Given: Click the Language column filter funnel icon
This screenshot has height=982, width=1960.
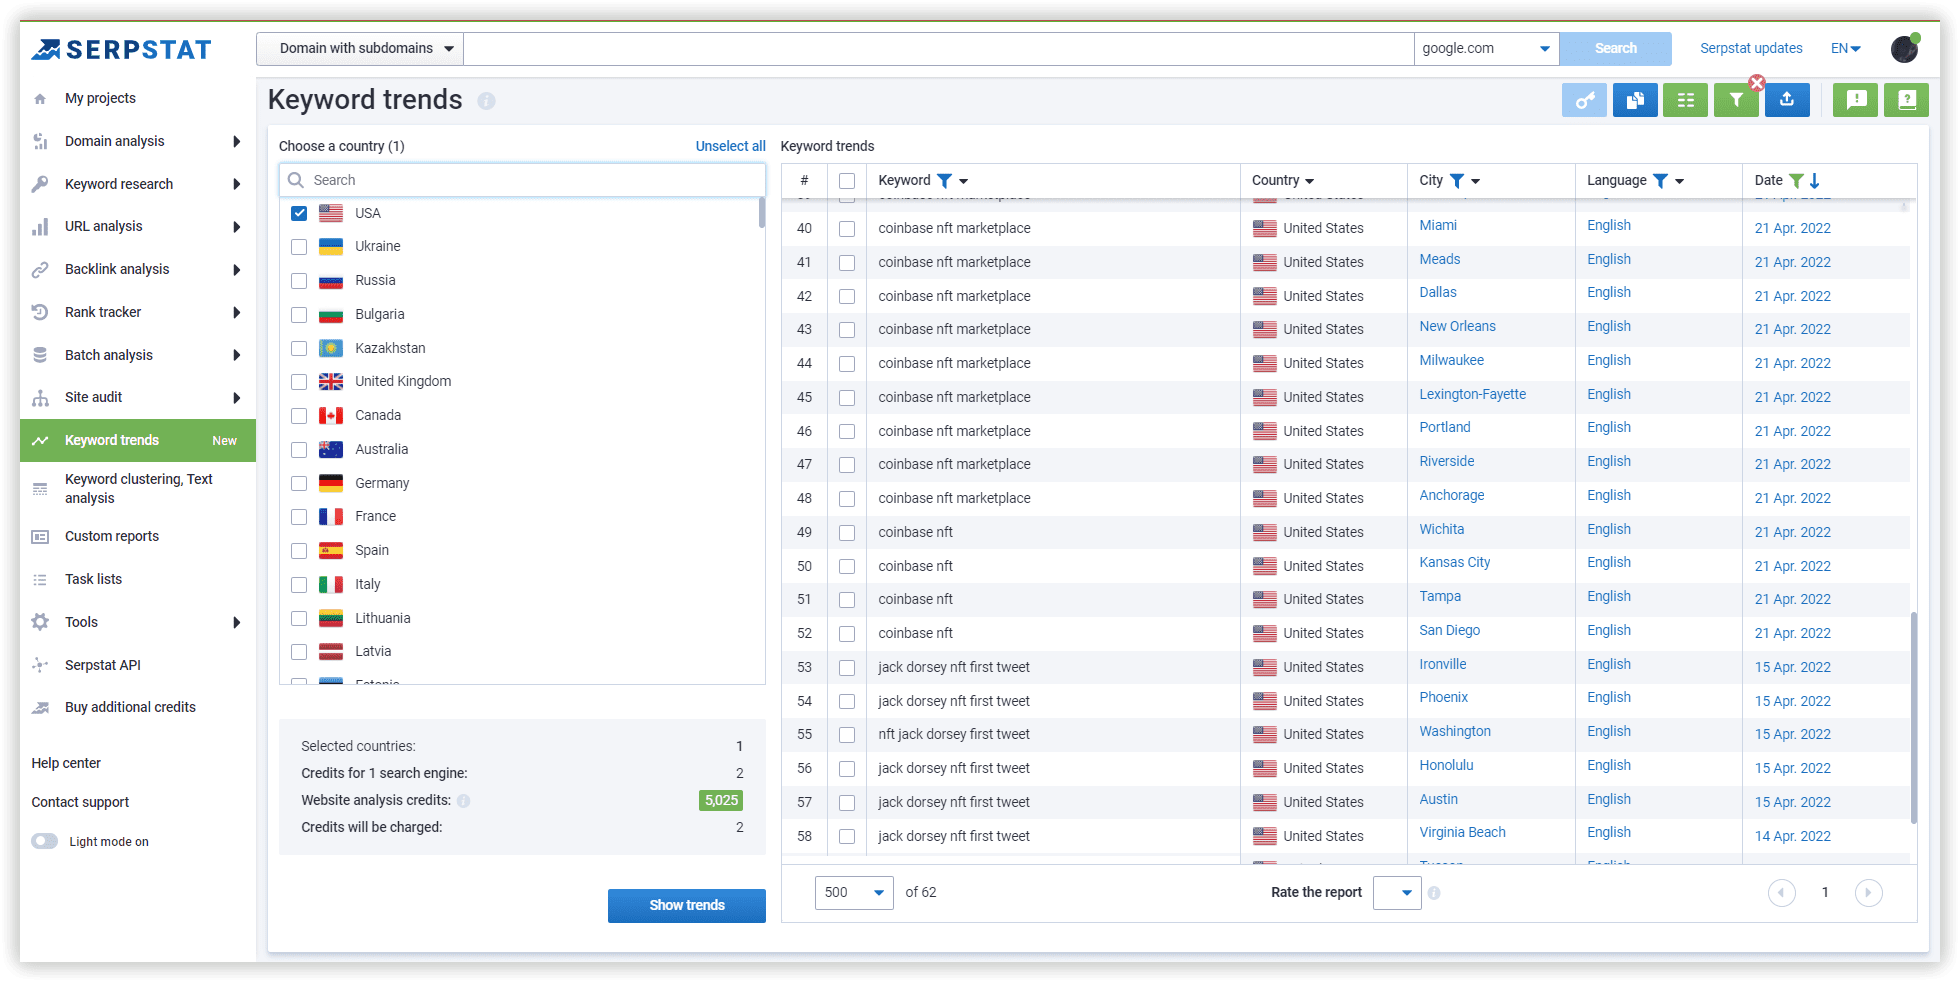Looking at the screenshot, I should click(x=1660, y=181).
